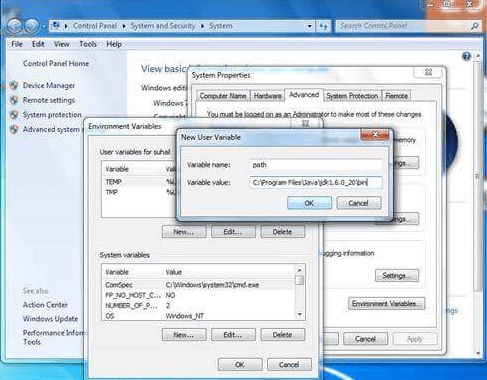487x380 pixels.
Task: Expand the breadcrumb arrow after System and Security
Action: pos(202,26)
